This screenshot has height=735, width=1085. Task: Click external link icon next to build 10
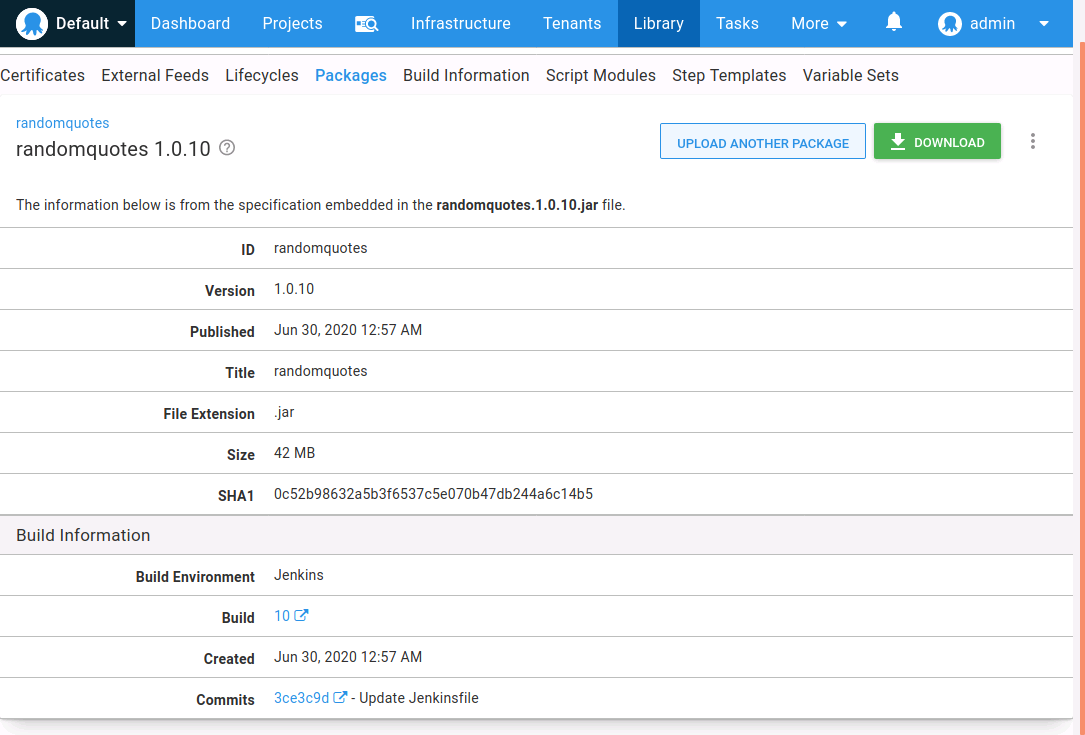(302, 616)
